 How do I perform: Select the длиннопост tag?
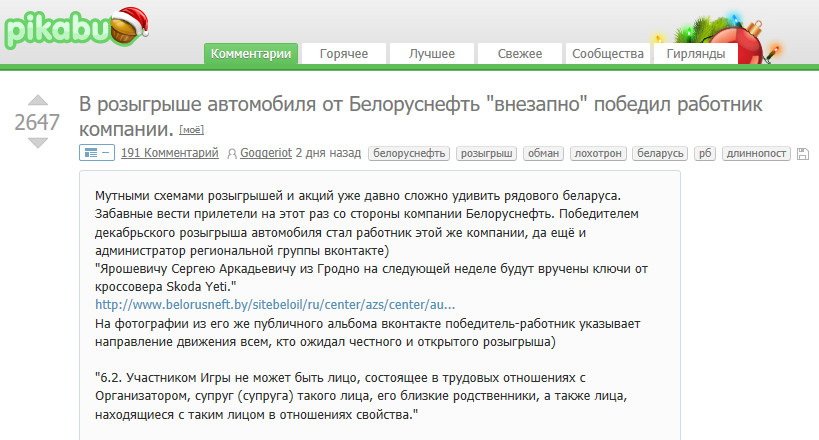[x=756, y=153]
